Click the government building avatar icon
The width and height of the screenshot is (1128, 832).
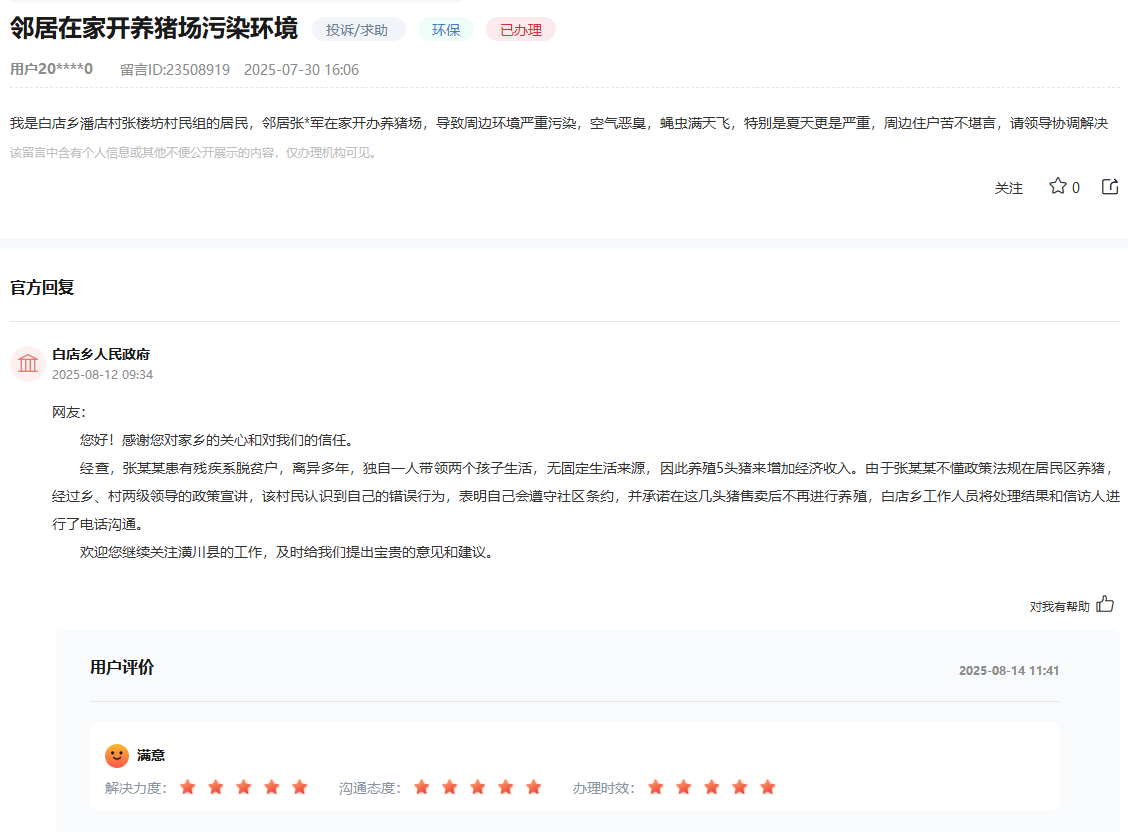click(x=28, y=364)
